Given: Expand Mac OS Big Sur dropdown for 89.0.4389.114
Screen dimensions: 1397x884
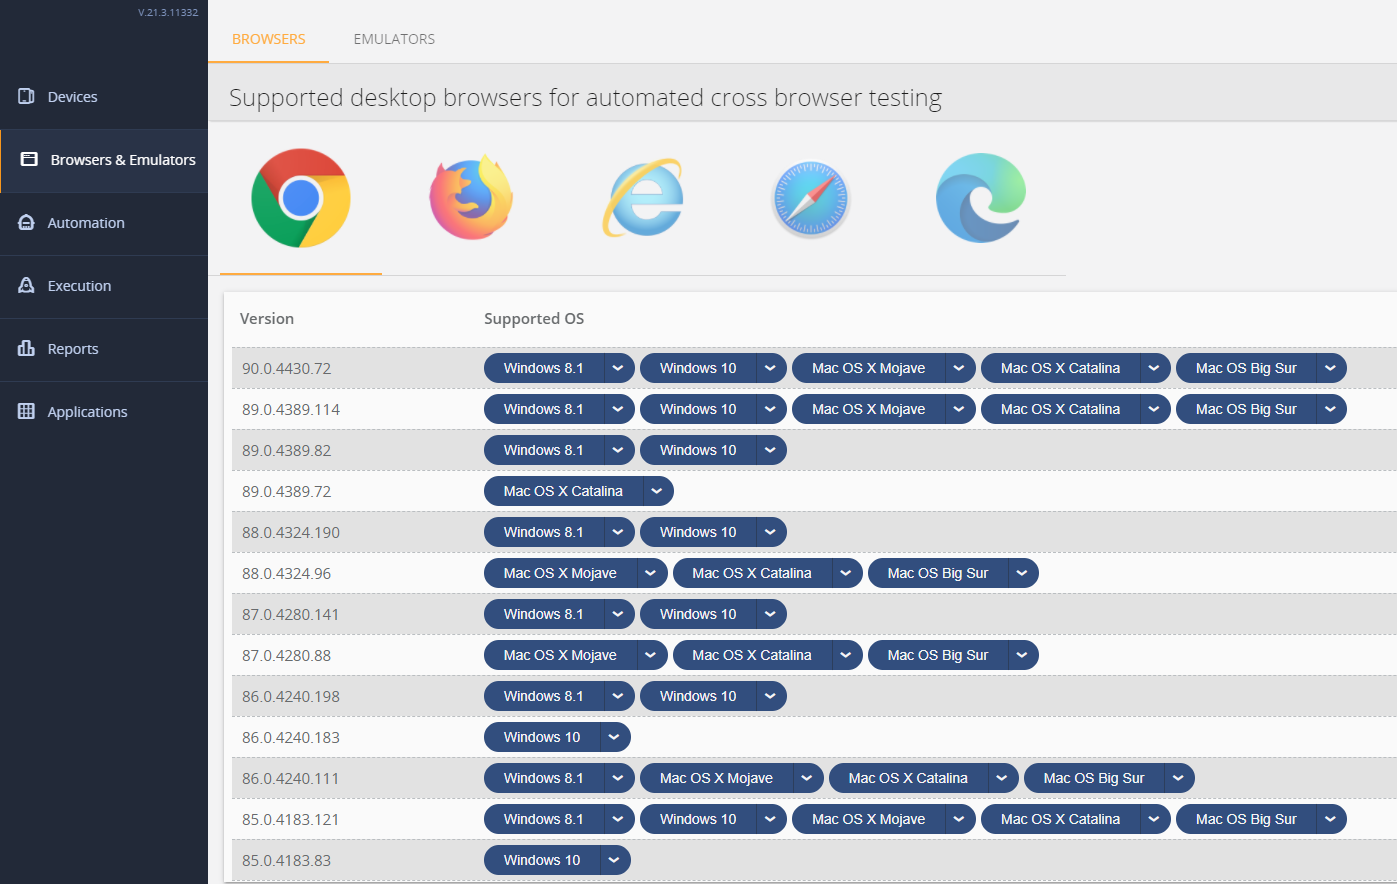Looking at the screenshot, I should [x=1331, y=409].
